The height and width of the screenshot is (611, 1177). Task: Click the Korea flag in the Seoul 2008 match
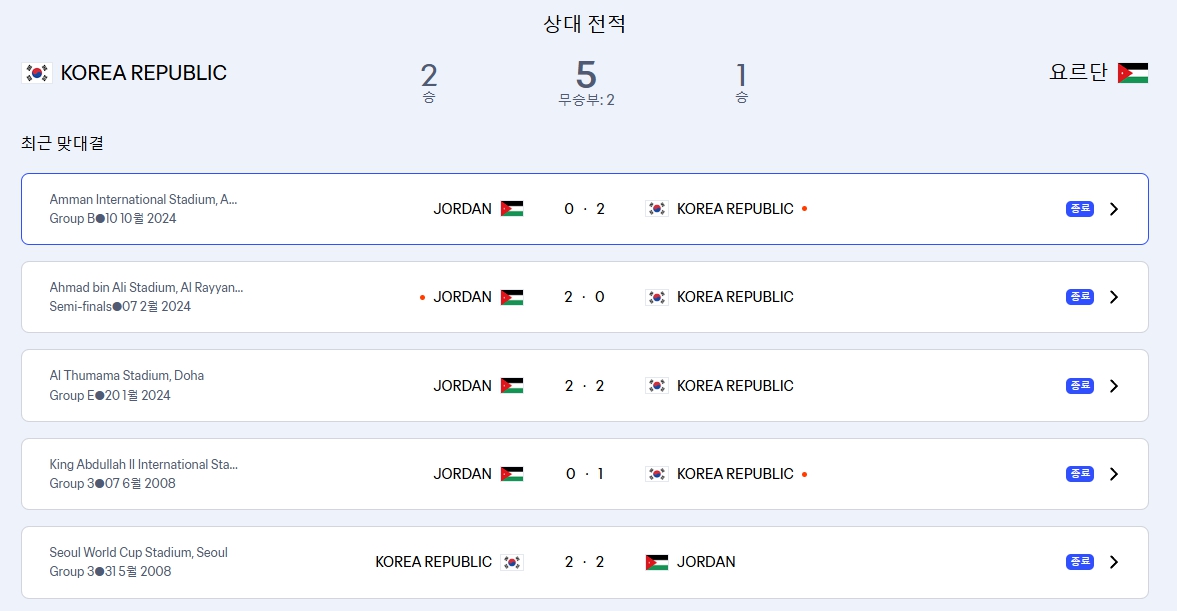pos(512,561)
